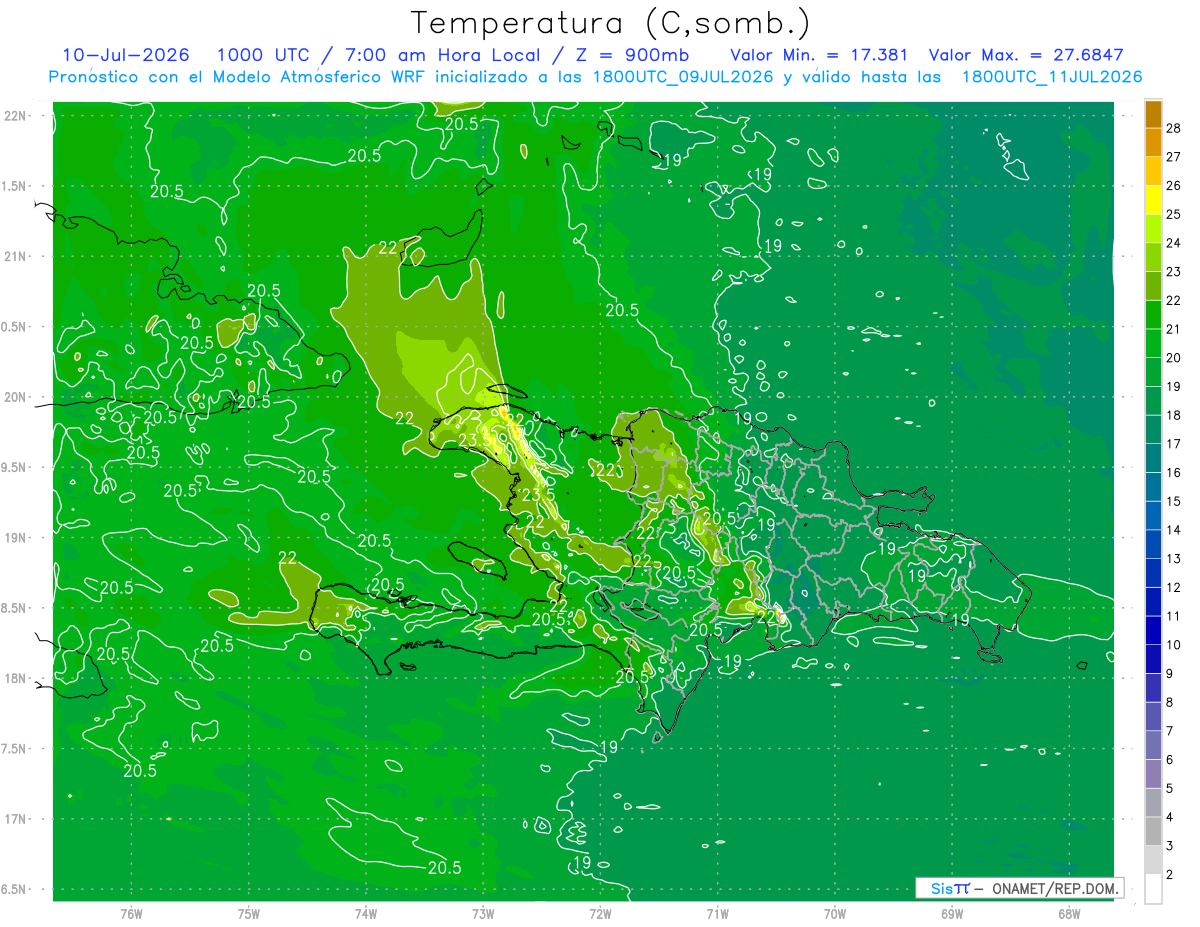This screenshot has height=927, width=1200.
Task: Click the 71W longitude axis label
Action: (717, 914)
